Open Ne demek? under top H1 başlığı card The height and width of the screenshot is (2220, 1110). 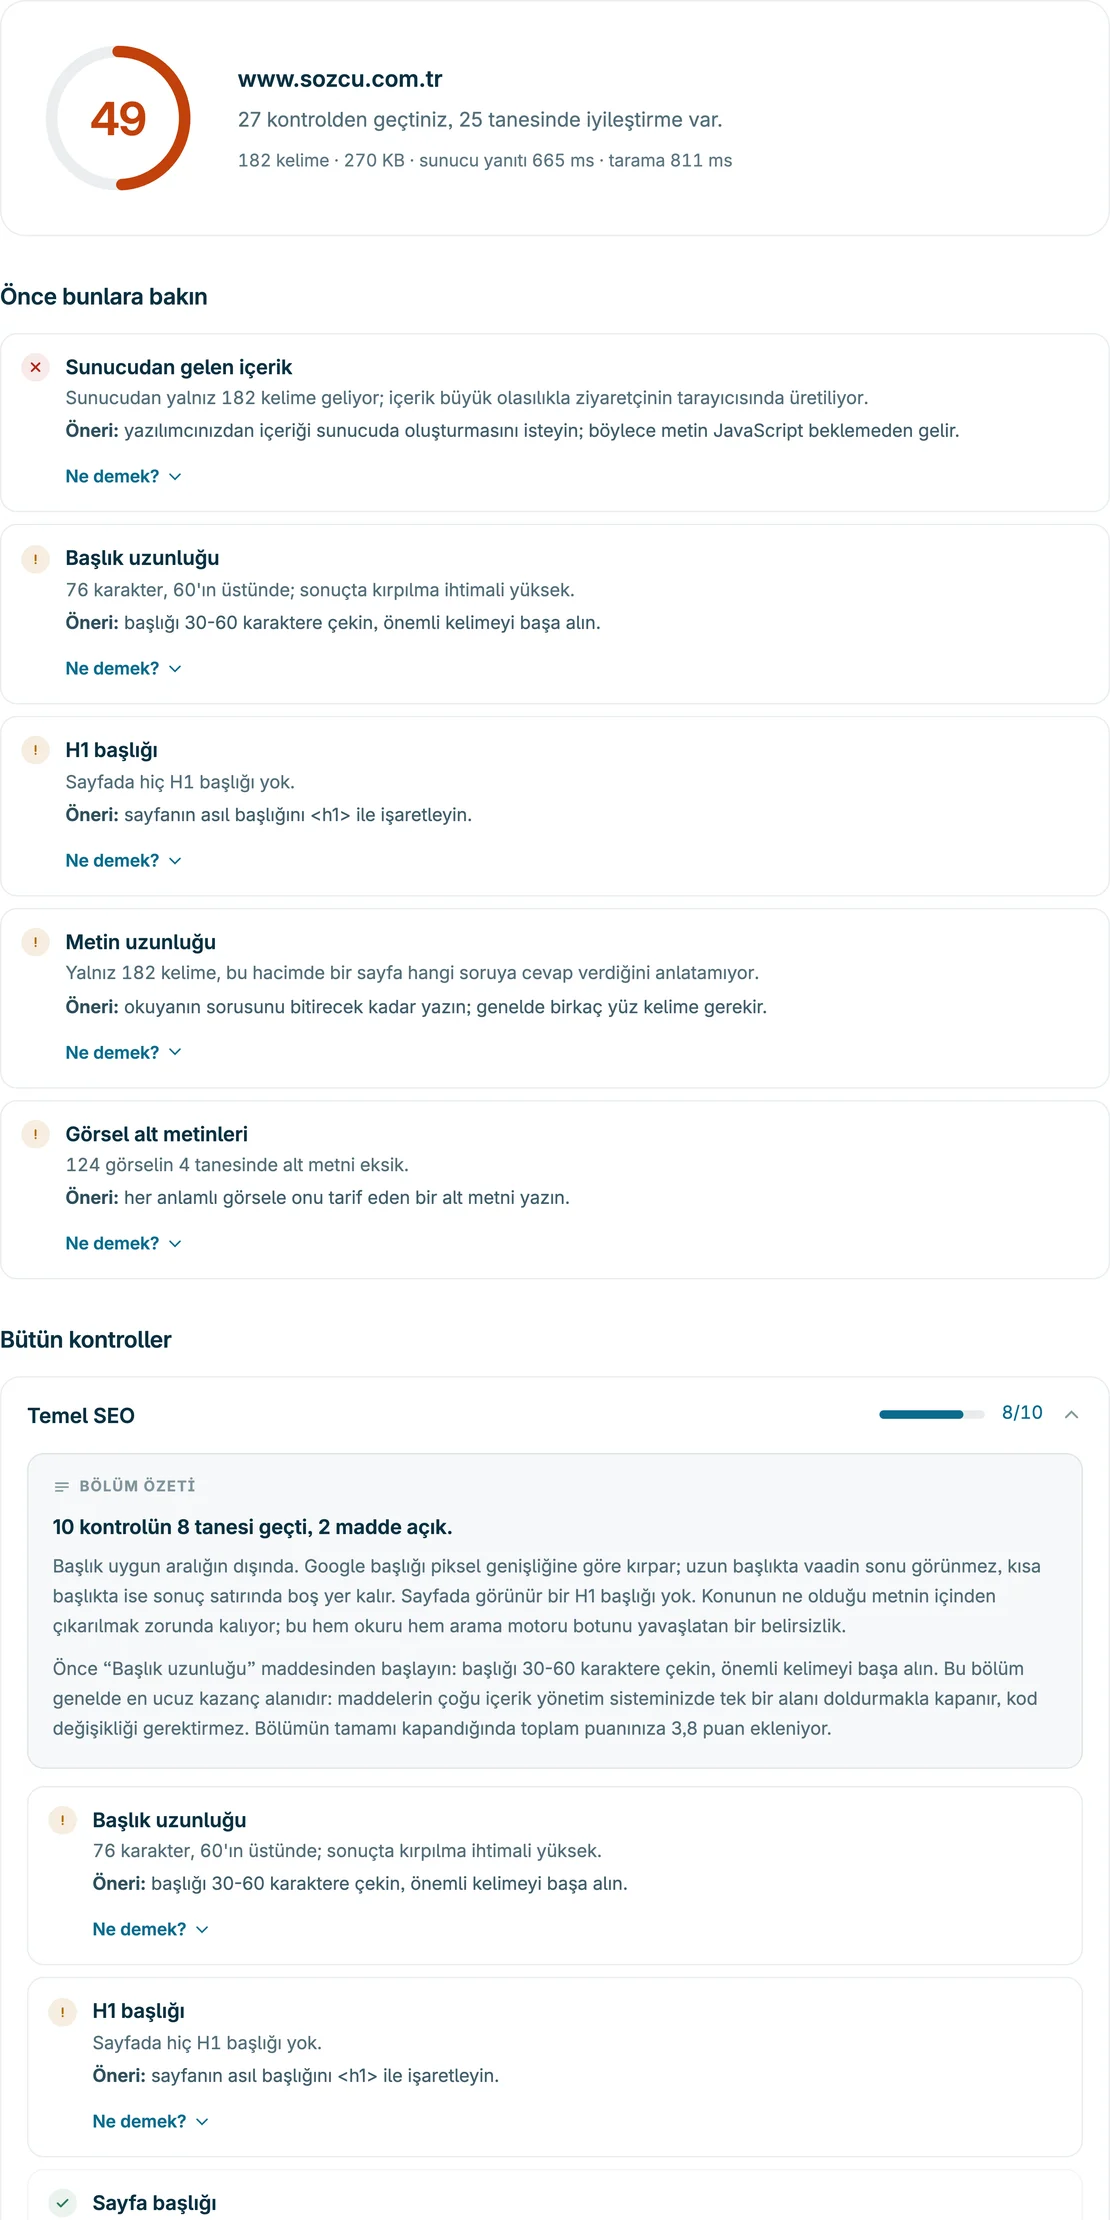[123, 860]
